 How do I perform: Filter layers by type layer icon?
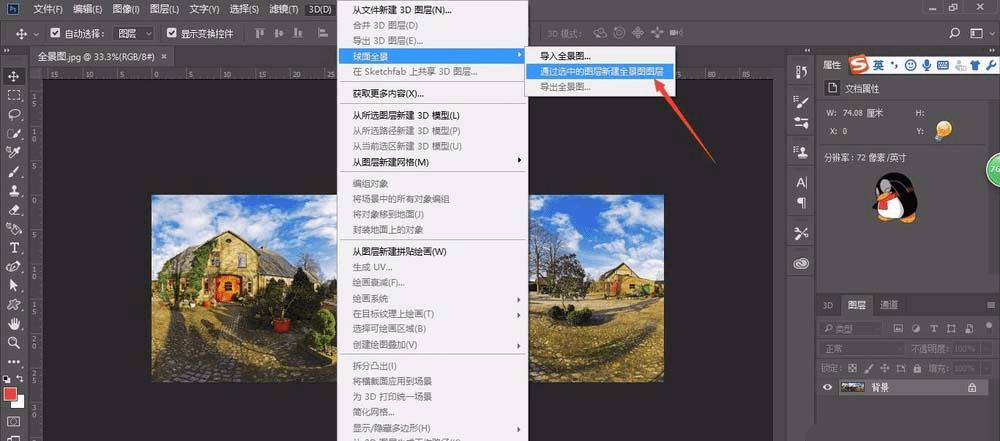coord(934,329)
